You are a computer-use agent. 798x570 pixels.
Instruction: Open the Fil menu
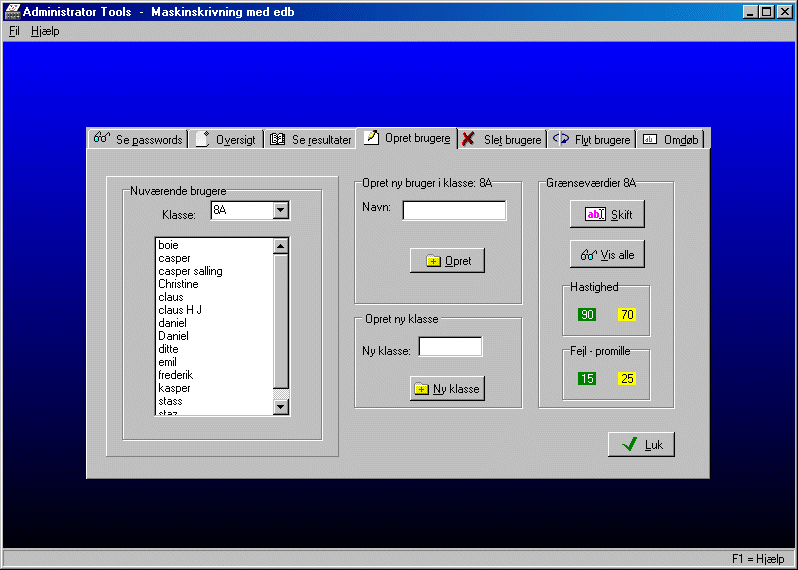point(14,31)
